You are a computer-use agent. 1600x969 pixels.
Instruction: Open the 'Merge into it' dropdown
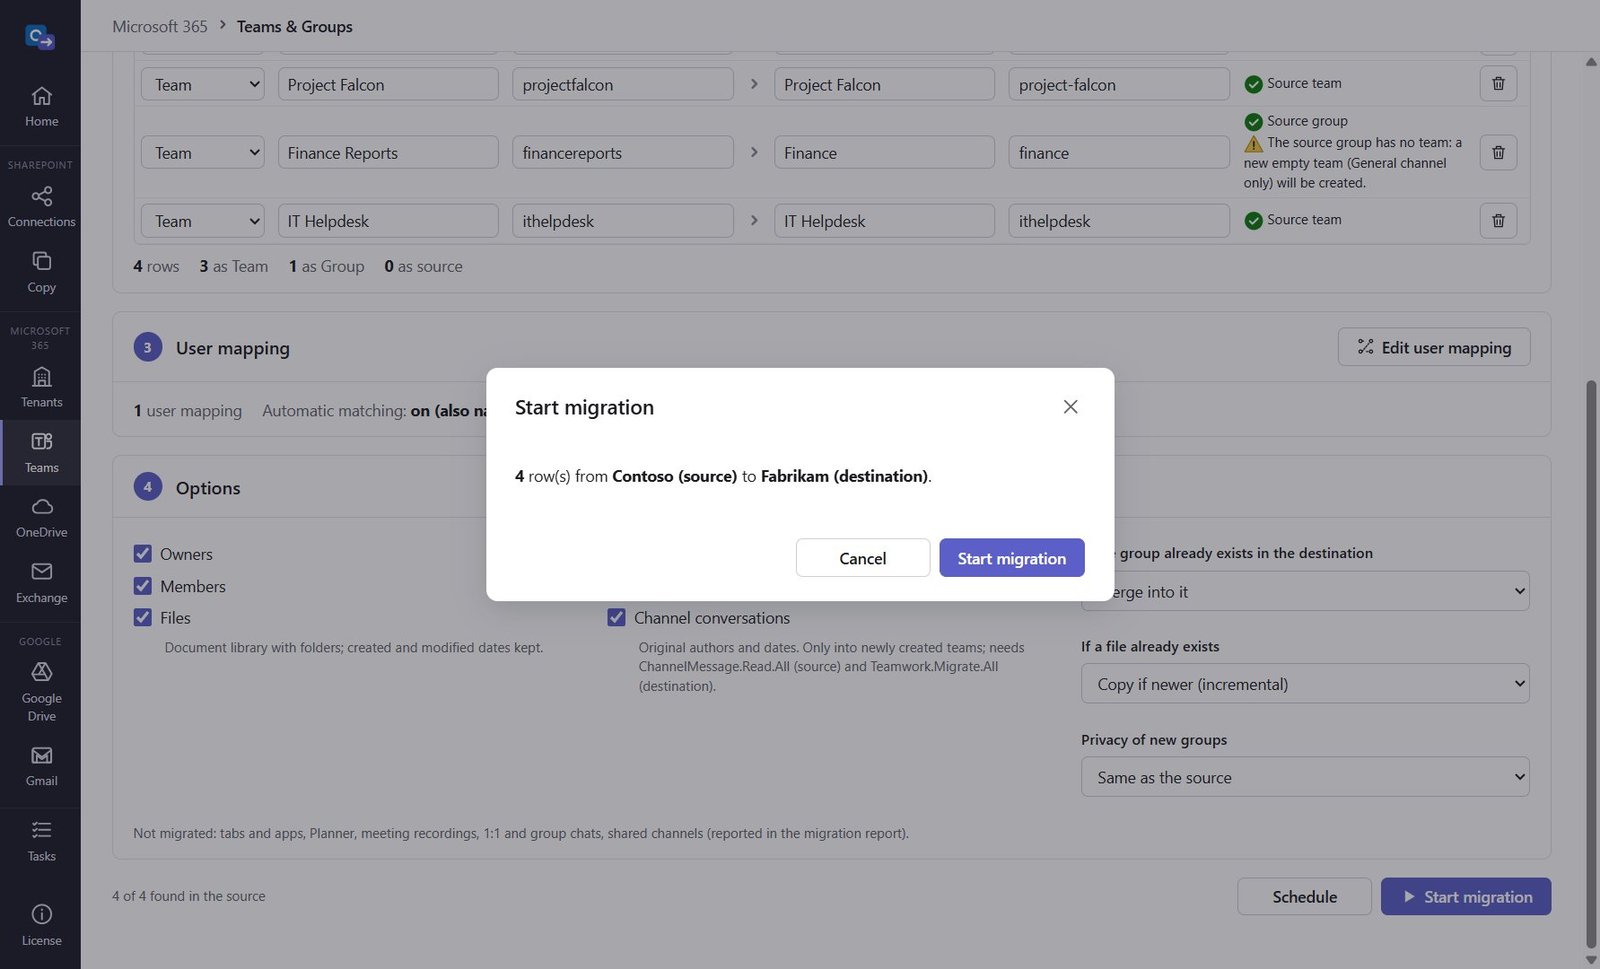click(1305, 591)
